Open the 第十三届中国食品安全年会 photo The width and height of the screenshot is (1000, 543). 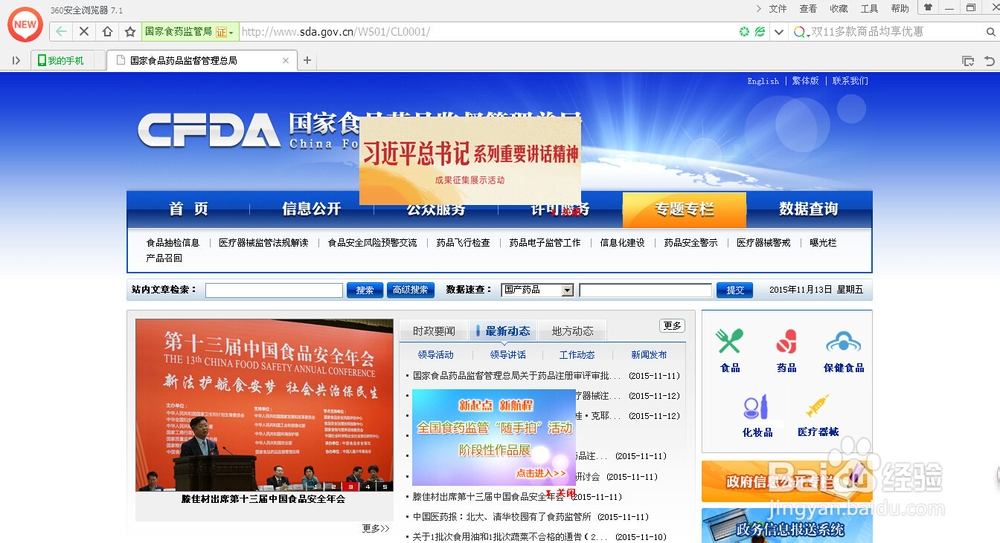coord(264,405)
